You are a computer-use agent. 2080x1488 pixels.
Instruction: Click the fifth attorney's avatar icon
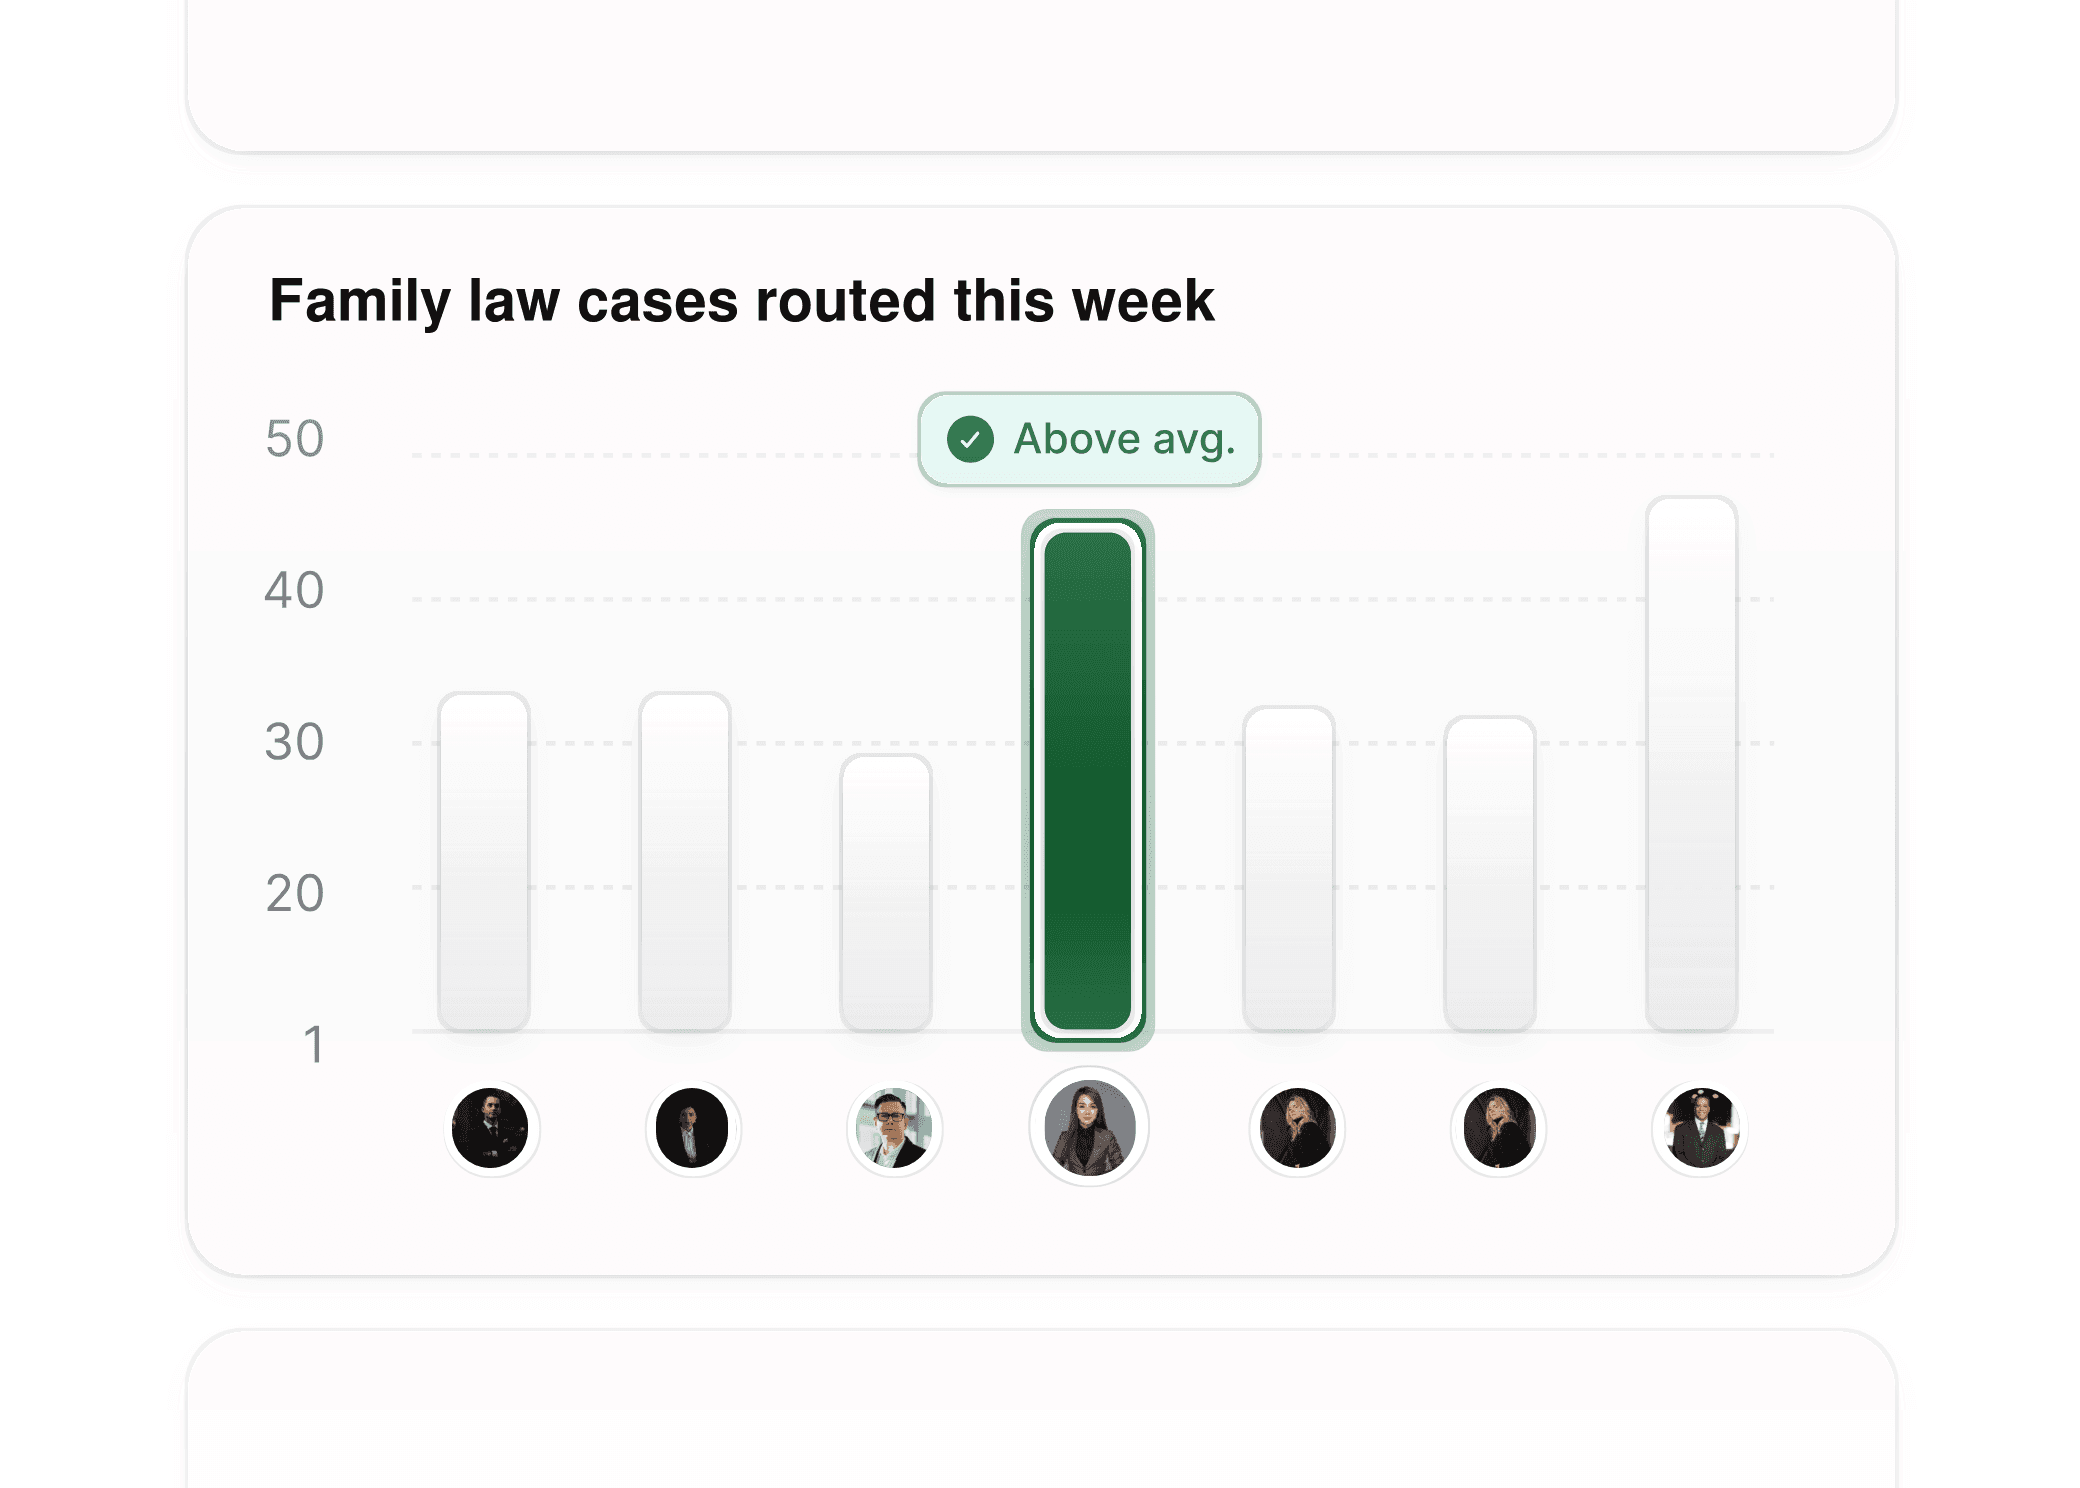point(1296,1126)
